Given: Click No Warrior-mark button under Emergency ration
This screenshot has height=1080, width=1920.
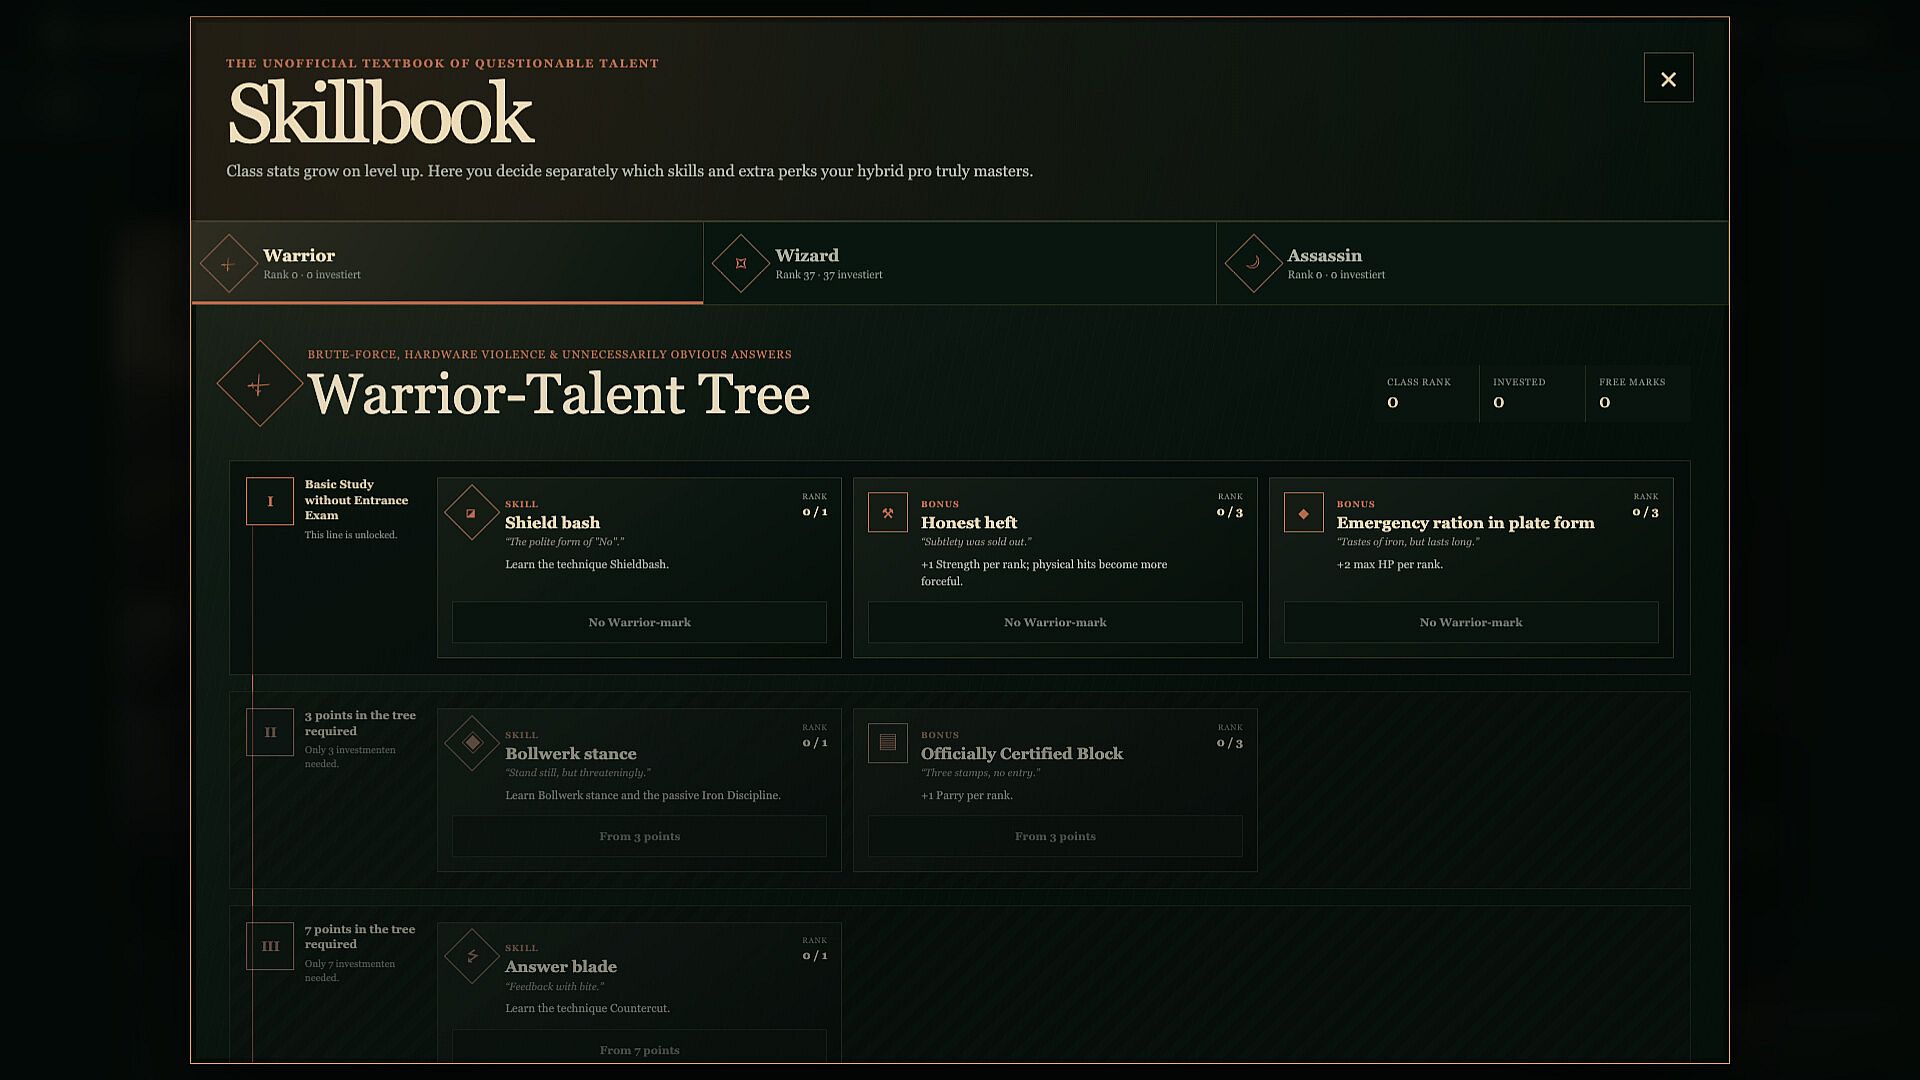Looking at the screenshot, I should coord(1471,622).
